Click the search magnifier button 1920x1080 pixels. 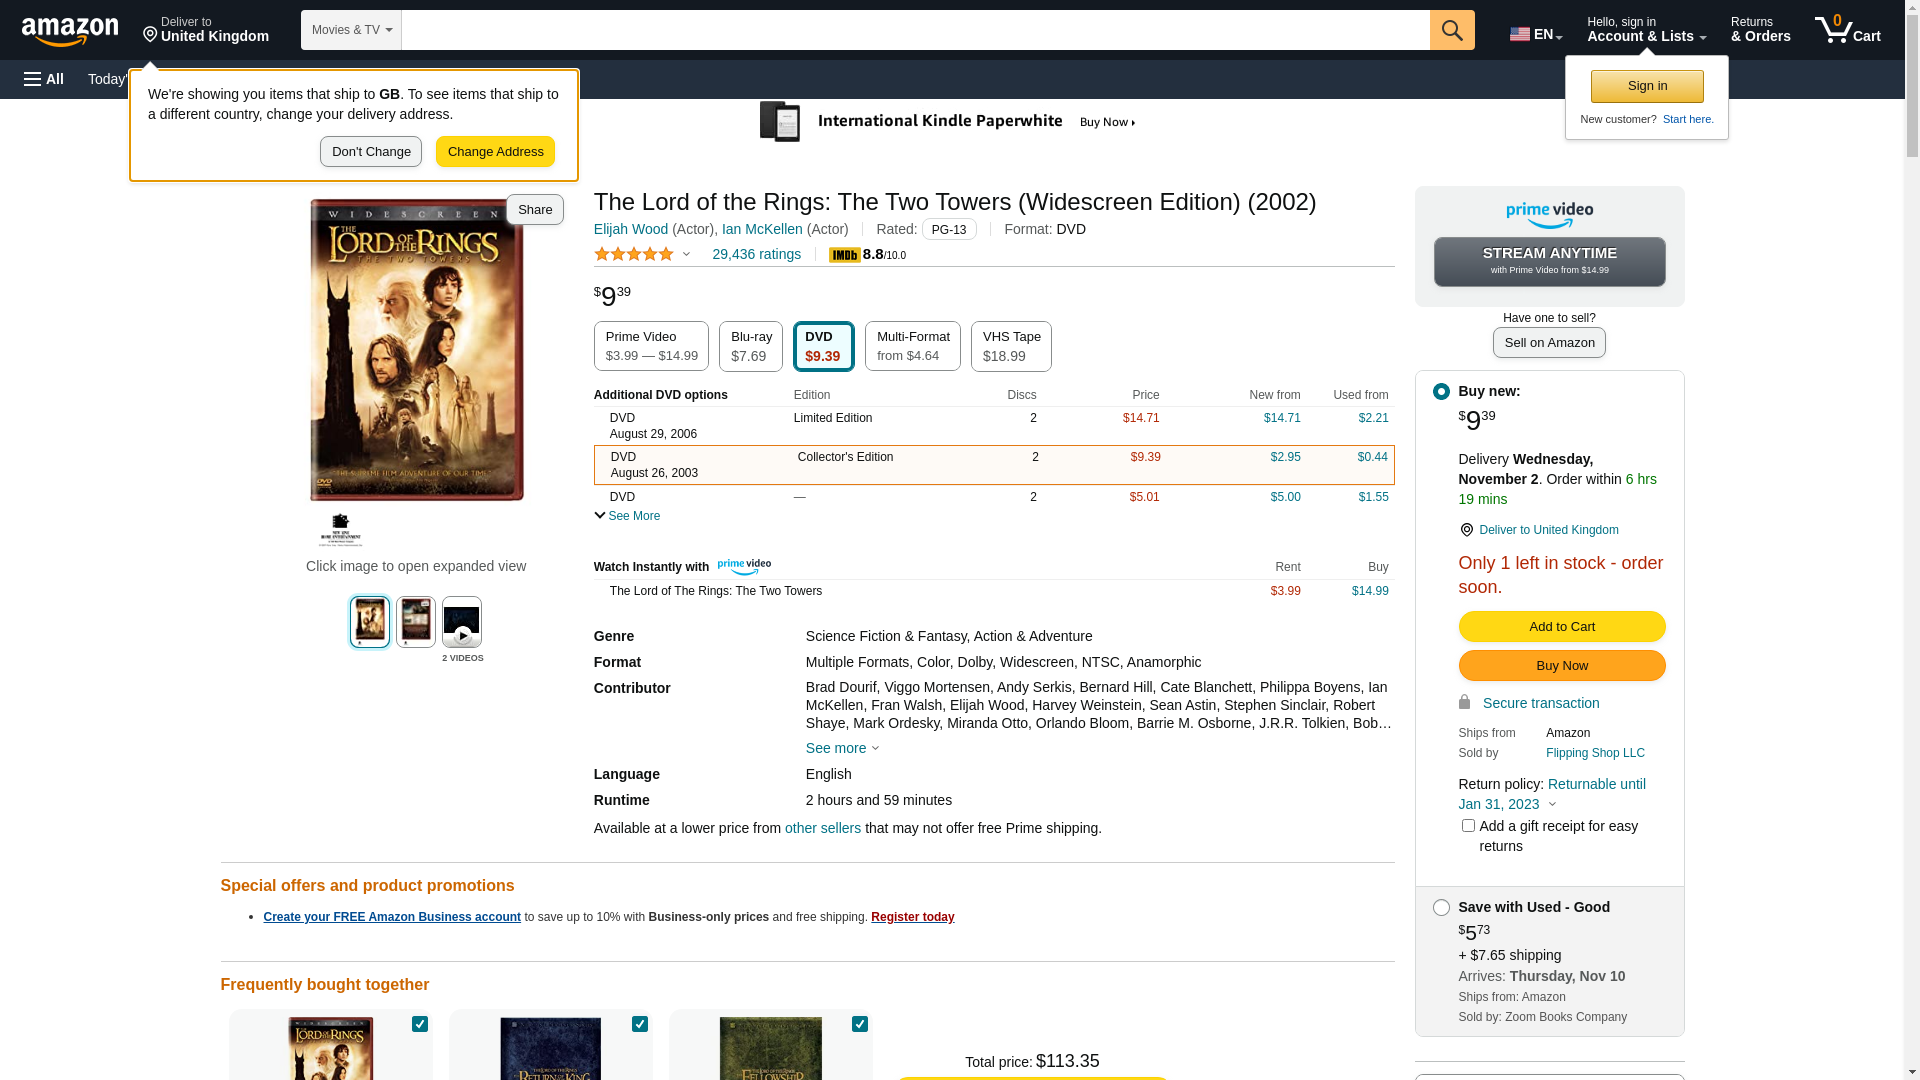pyautogui.click(x=1452, y=30)
